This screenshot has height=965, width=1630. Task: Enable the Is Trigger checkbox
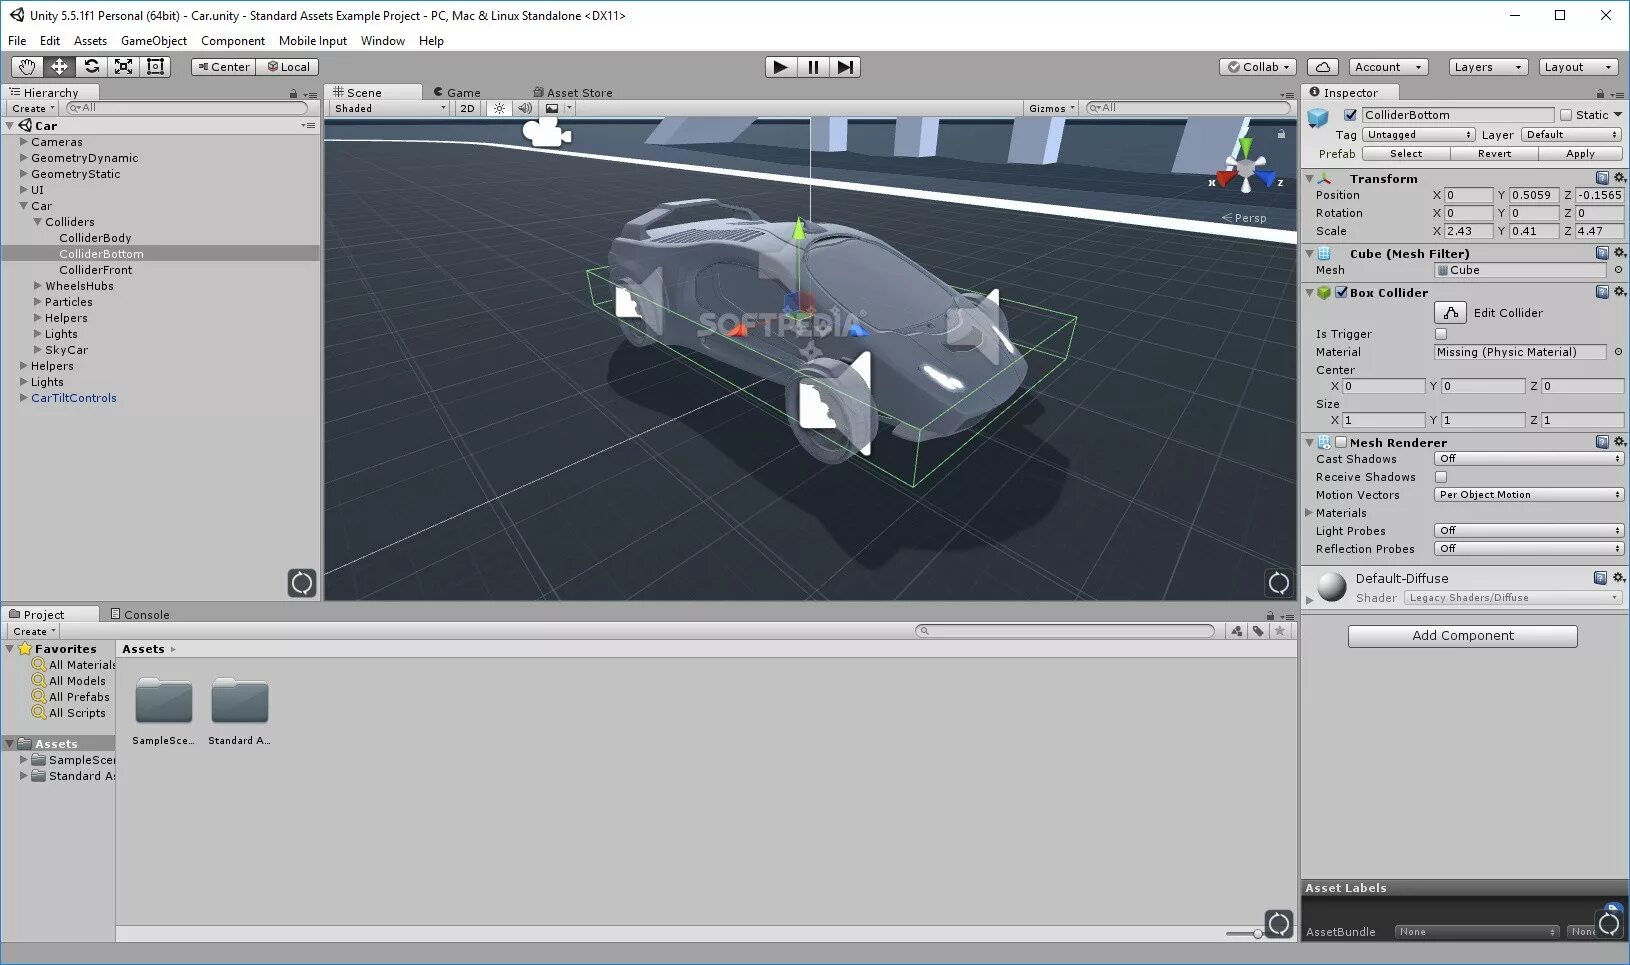click(1441, 334)
